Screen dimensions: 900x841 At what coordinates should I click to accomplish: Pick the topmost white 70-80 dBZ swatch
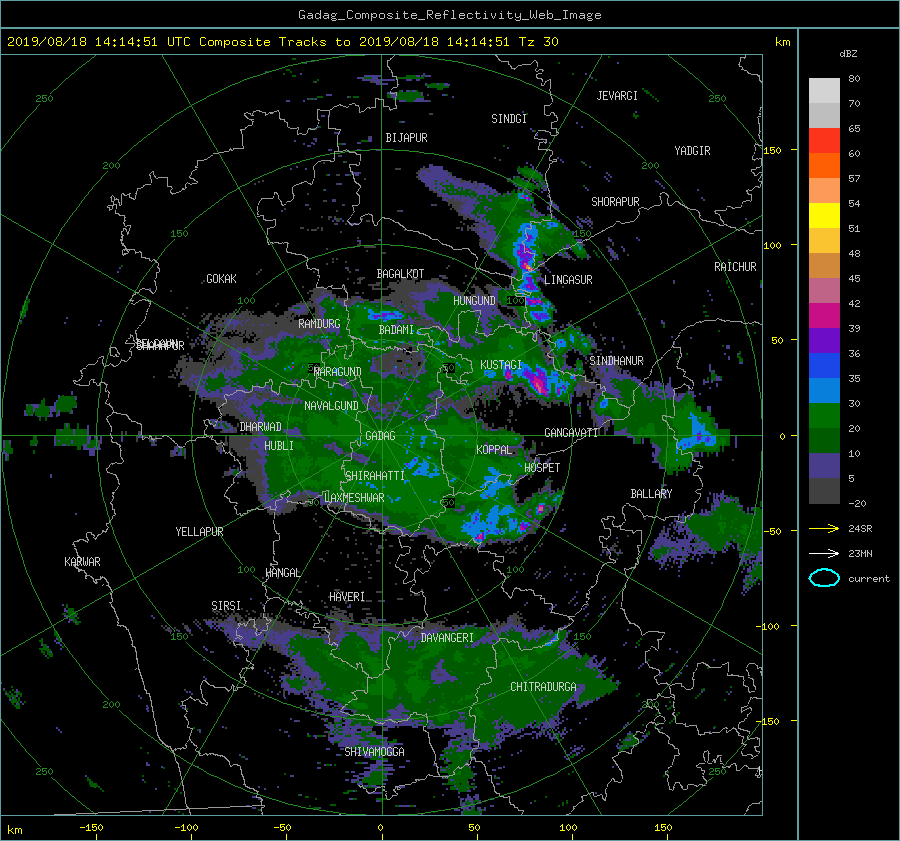click(x=824, y=91)
